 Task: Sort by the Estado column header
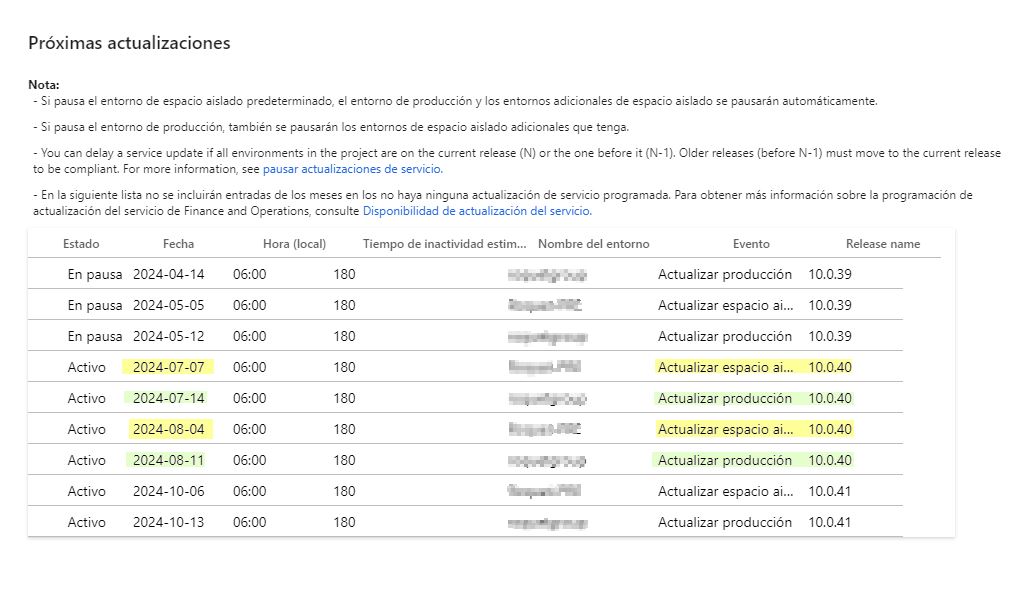pos(81,244)
